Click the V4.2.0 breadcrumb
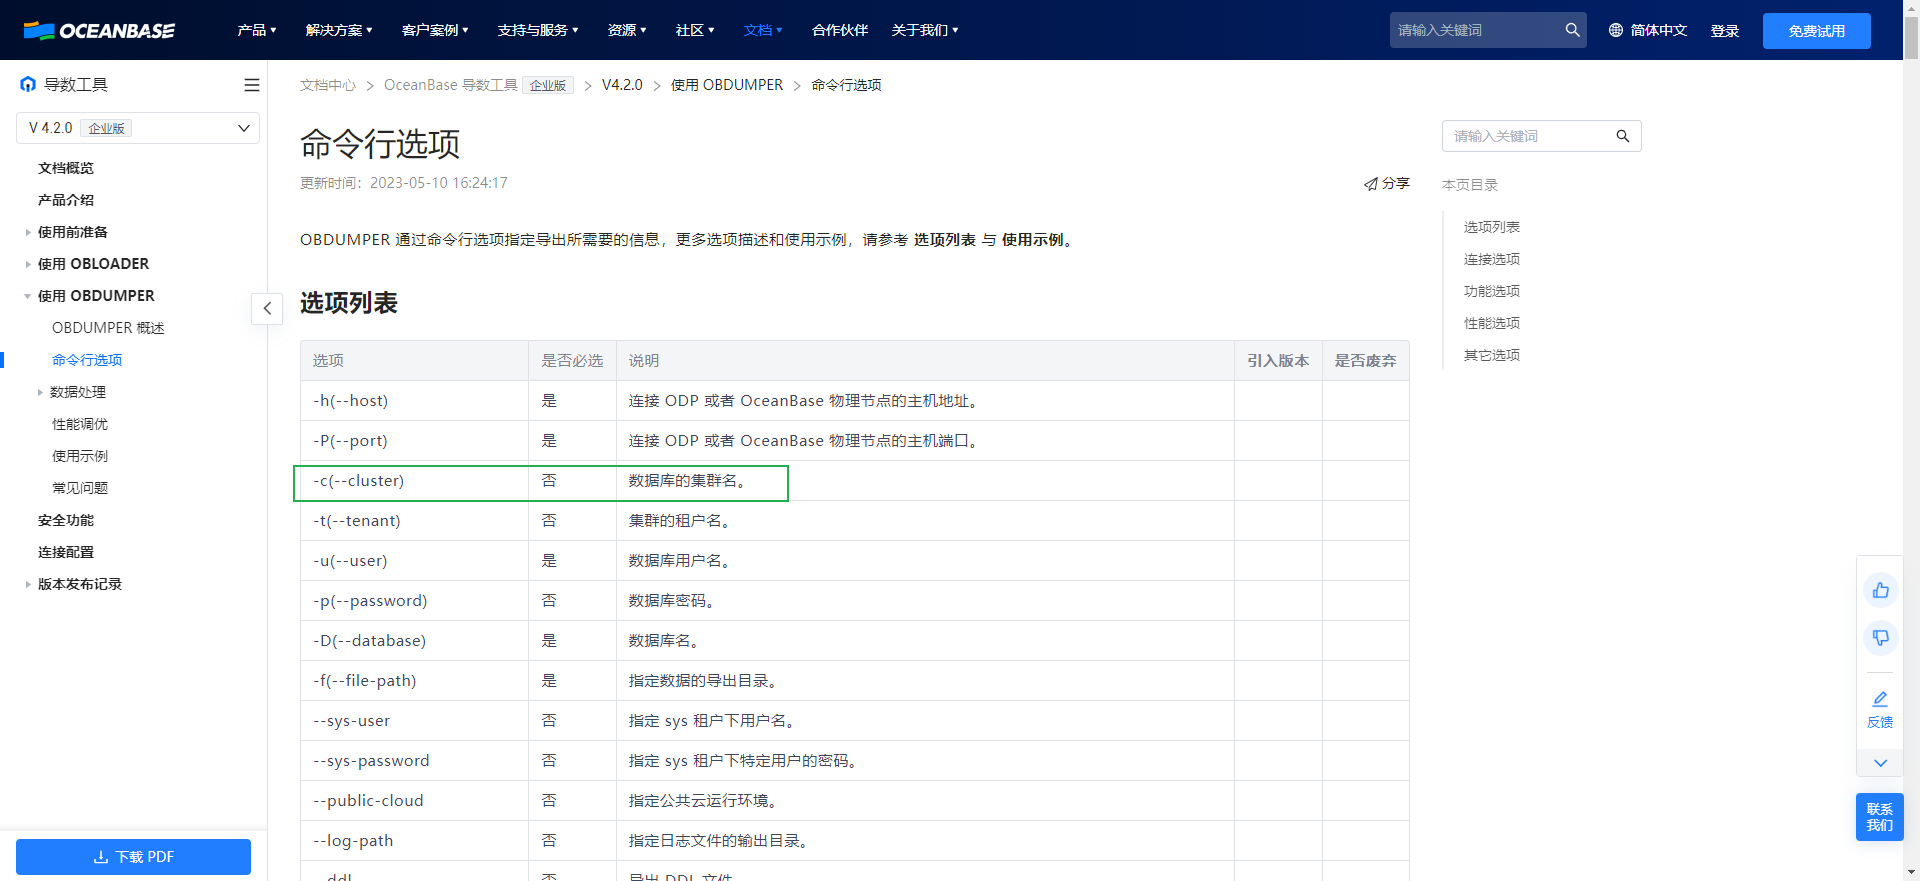Viewport: 1920px width, 881px height. 622,85
